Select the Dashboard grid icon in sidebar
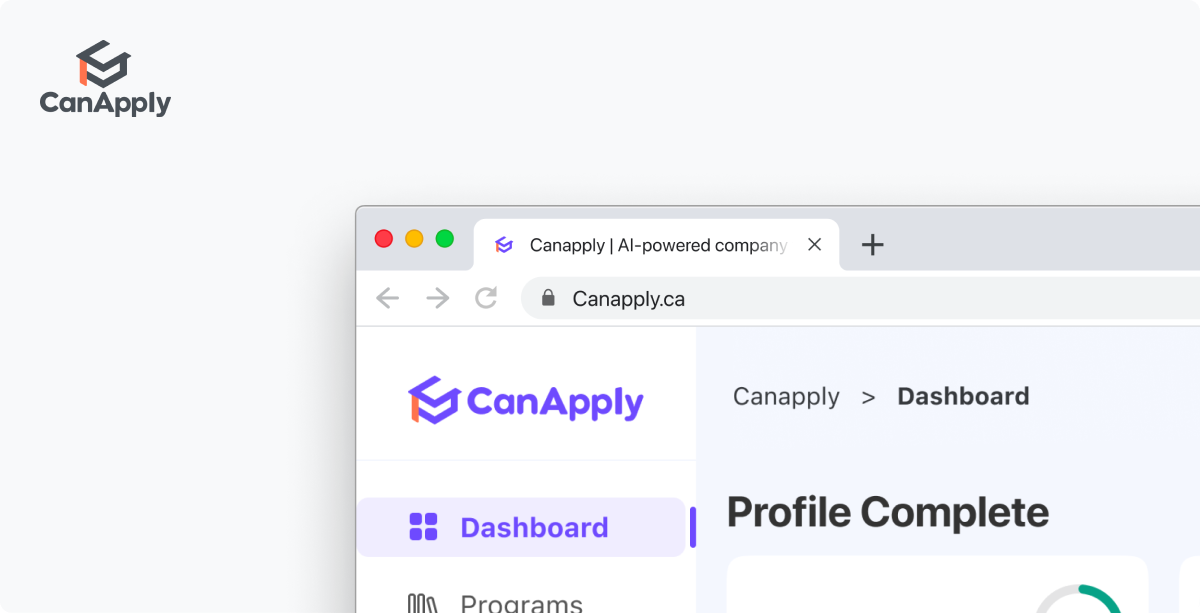The height and width of the screenshot is (613, 1200). click(x=425, y=526)
